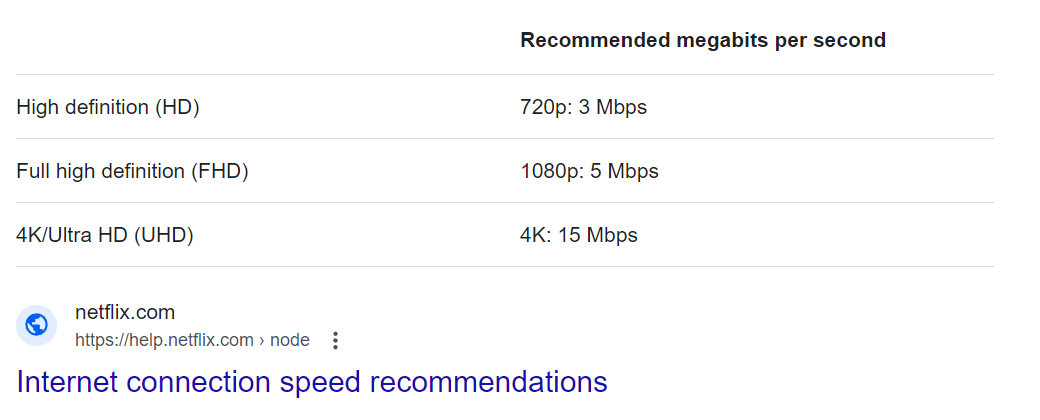
Task: Click the '720p:' resolution label
Action: [547, 107]
